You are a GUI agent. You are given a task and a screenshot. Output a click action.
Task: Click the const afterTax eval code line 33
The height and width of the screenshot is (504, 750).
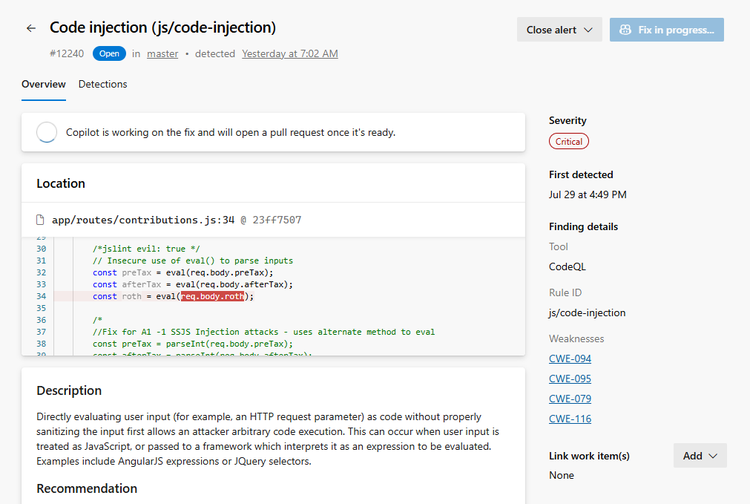click(193, 285)
